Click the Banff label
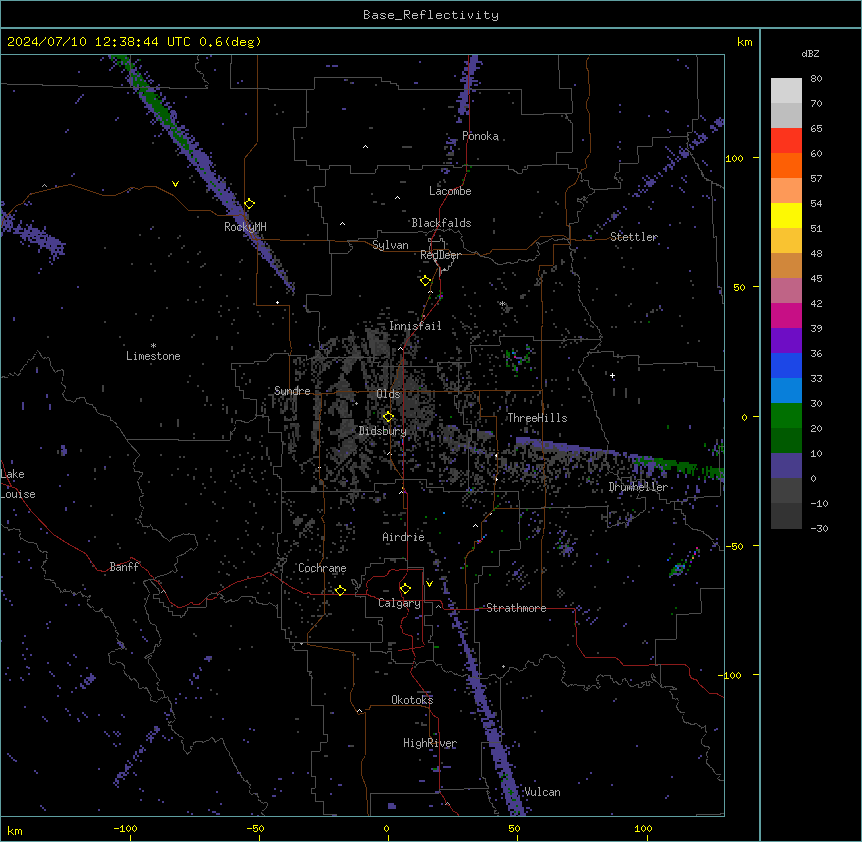The image size is (862, 842). tap(124, 567)
